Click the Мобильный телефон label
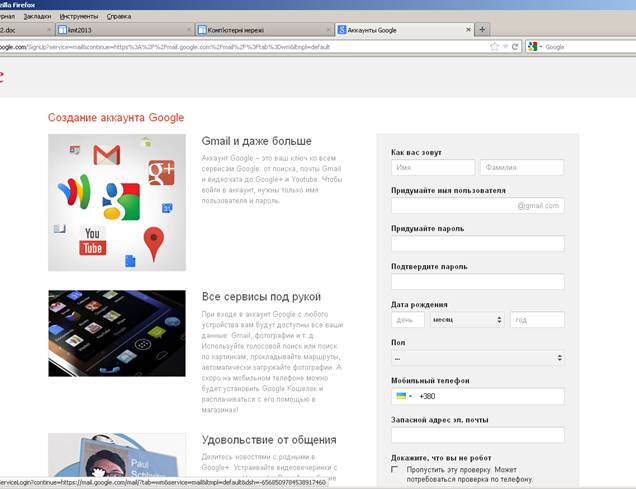Screen dimensions: 636x489 430,381
